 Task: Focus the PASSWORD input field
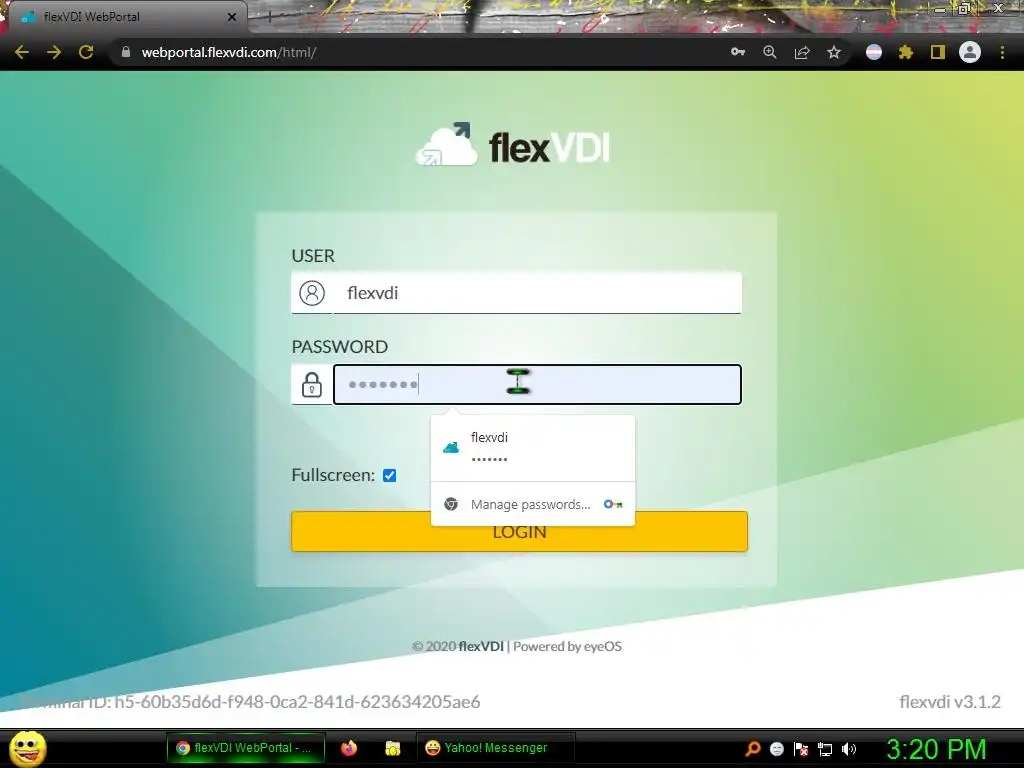click(537, 385)
